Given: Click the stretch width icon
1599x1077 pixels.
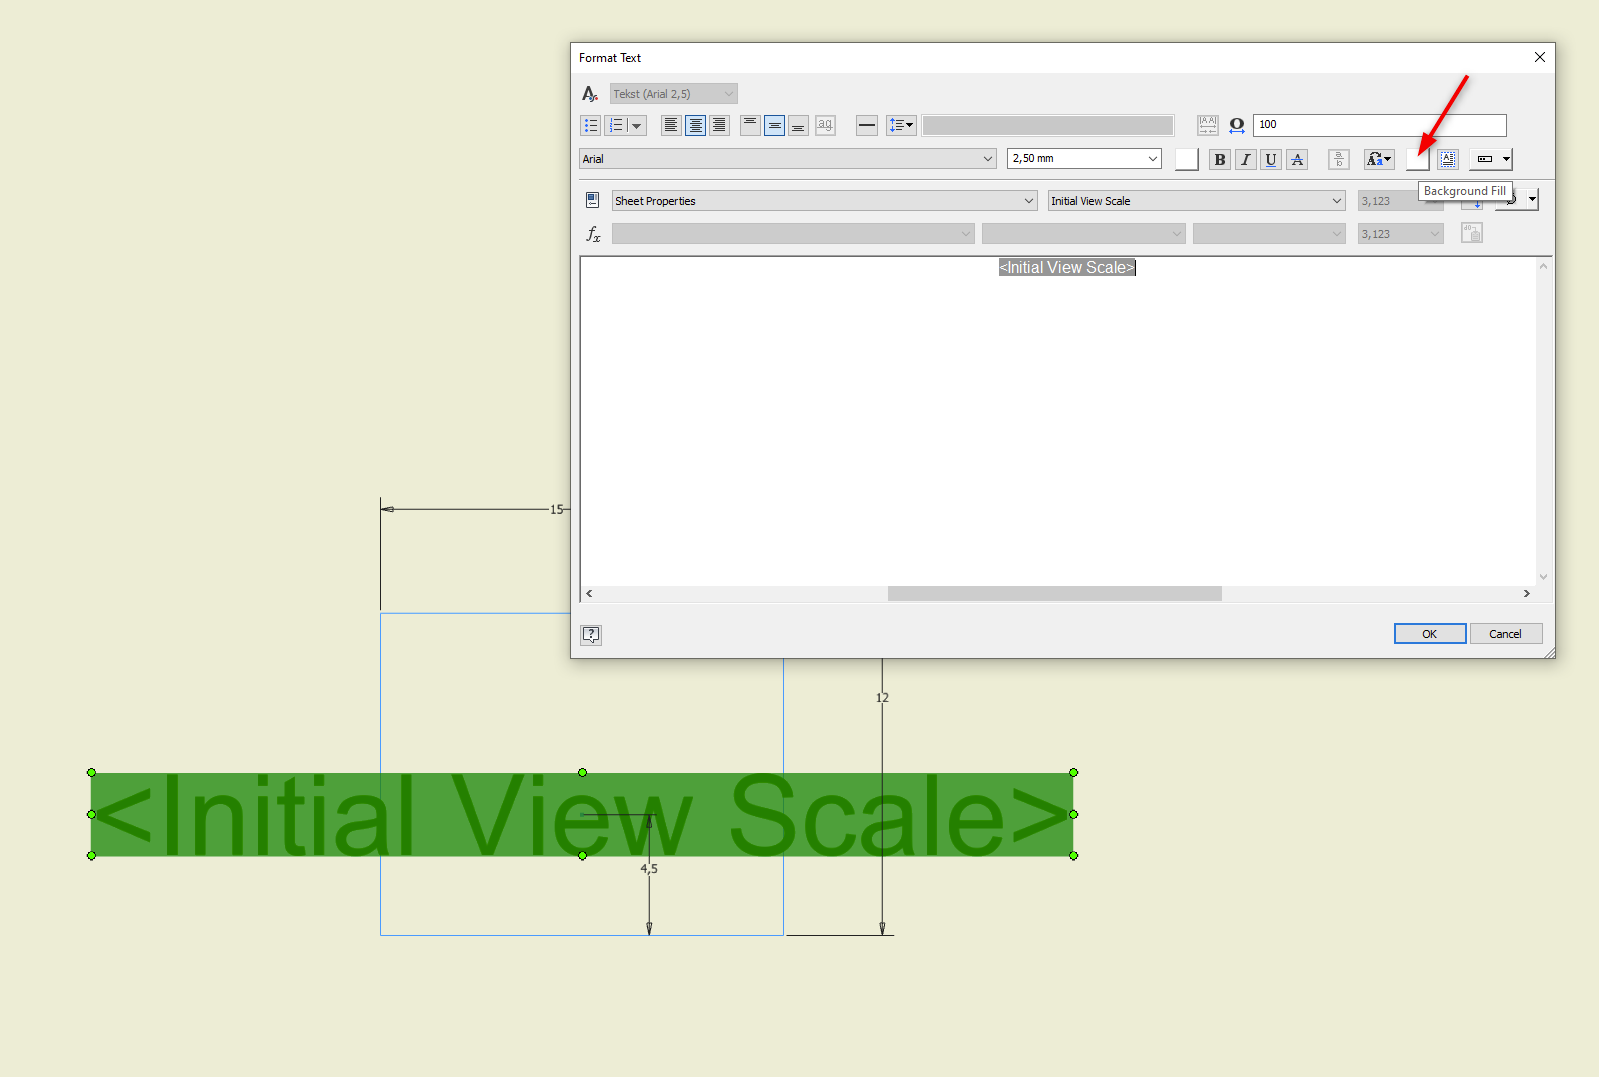Looking at the screenshot, I should click(x=1237, y=125).
